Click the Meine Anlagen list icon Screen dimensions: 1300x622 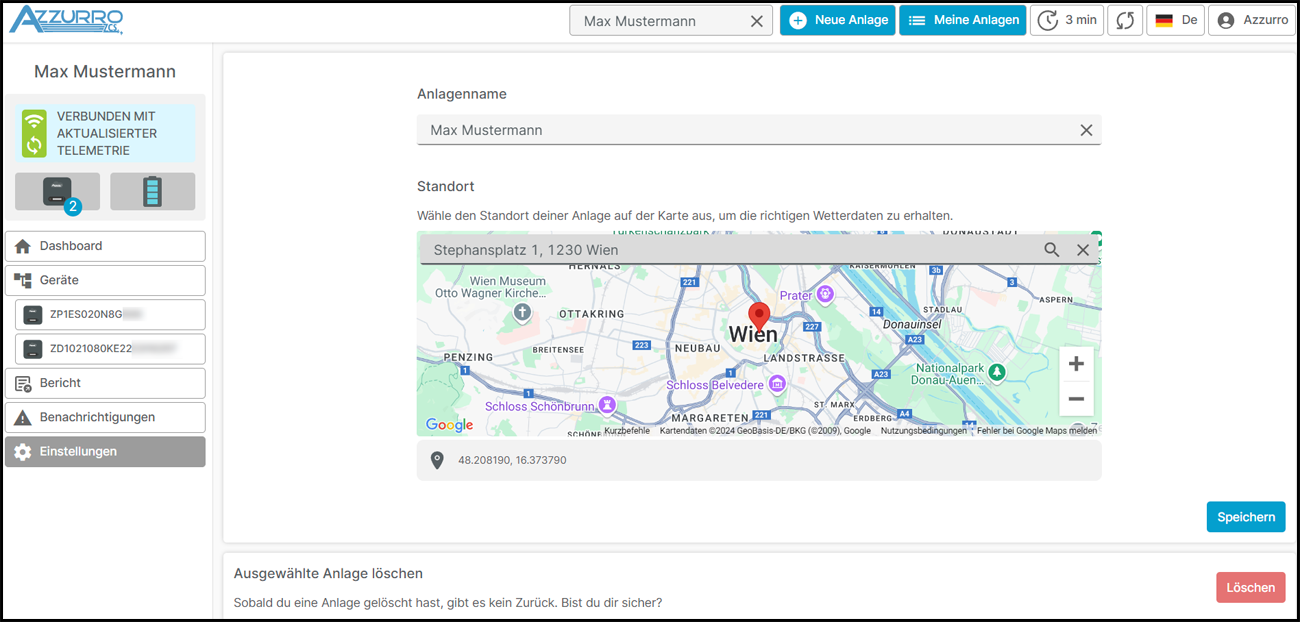click(x=917, y=20)
